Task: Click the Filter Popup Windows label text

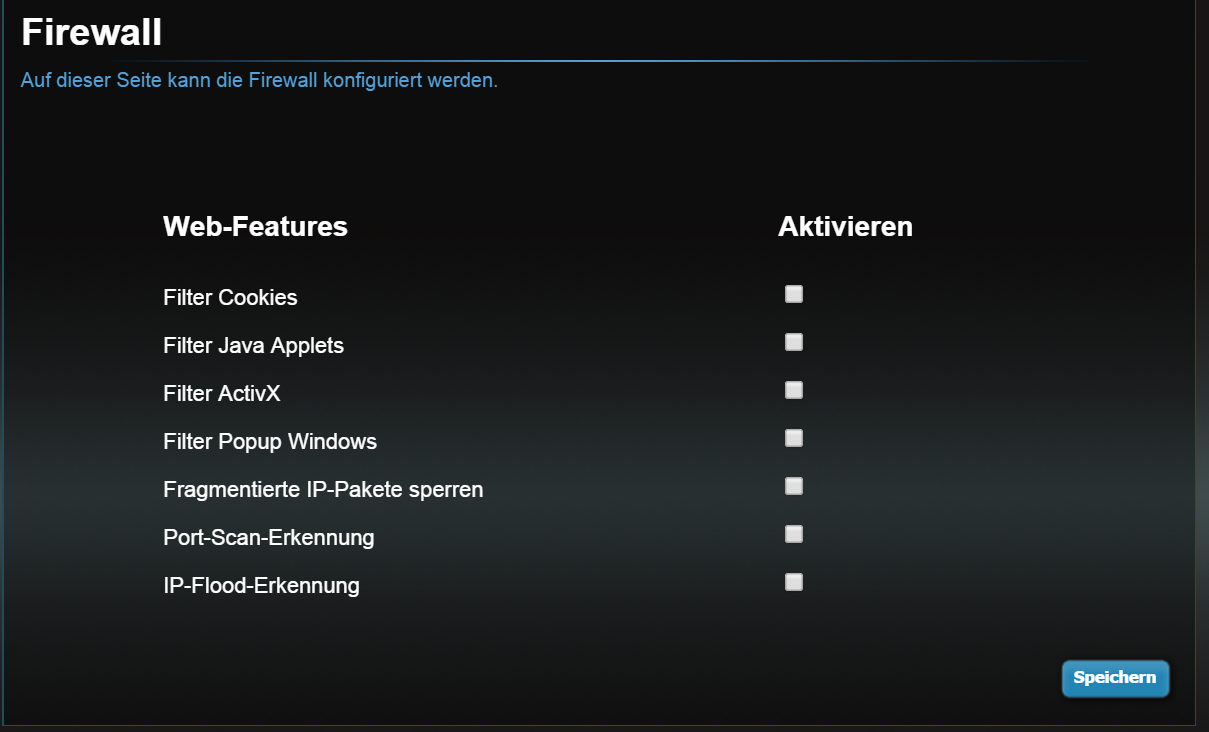Action: click(270, 441)
